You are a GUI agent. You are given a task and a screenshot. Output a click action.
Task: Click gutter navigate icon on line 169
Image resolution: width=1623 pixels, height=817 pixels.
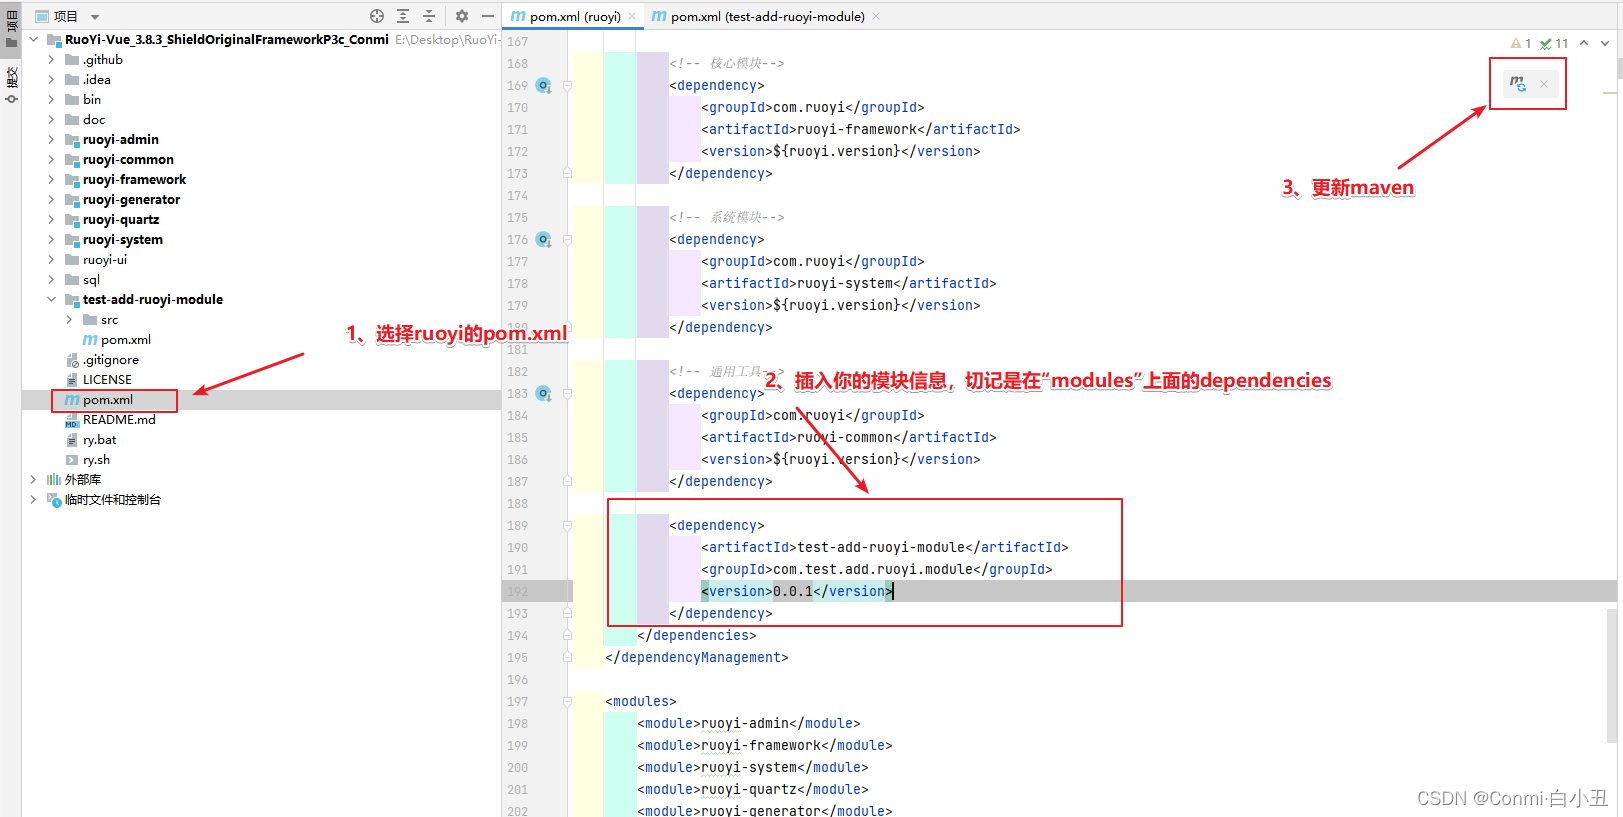click(543, 86)
